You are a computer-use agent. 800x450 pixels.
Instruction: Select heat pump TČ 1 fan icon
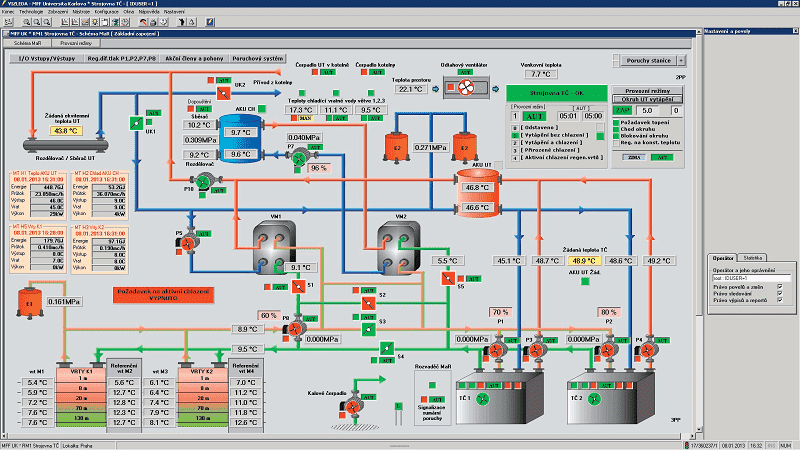(482, 399)
